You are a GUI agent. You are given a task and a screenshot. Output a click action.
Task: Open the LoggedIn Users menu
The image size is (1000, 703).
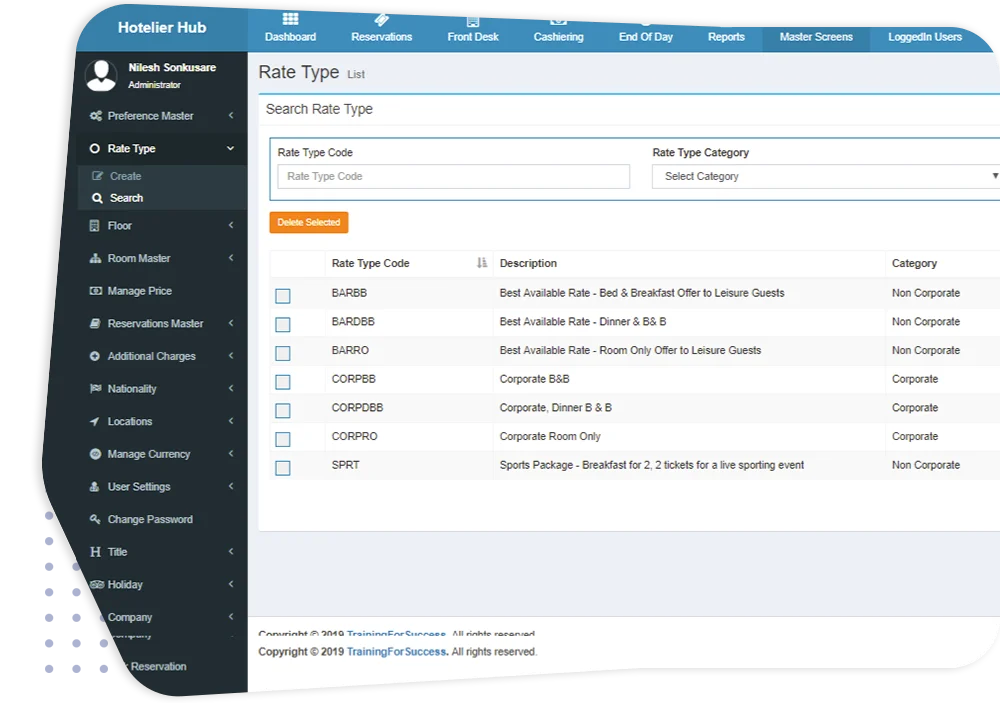[x=925, y=37]
